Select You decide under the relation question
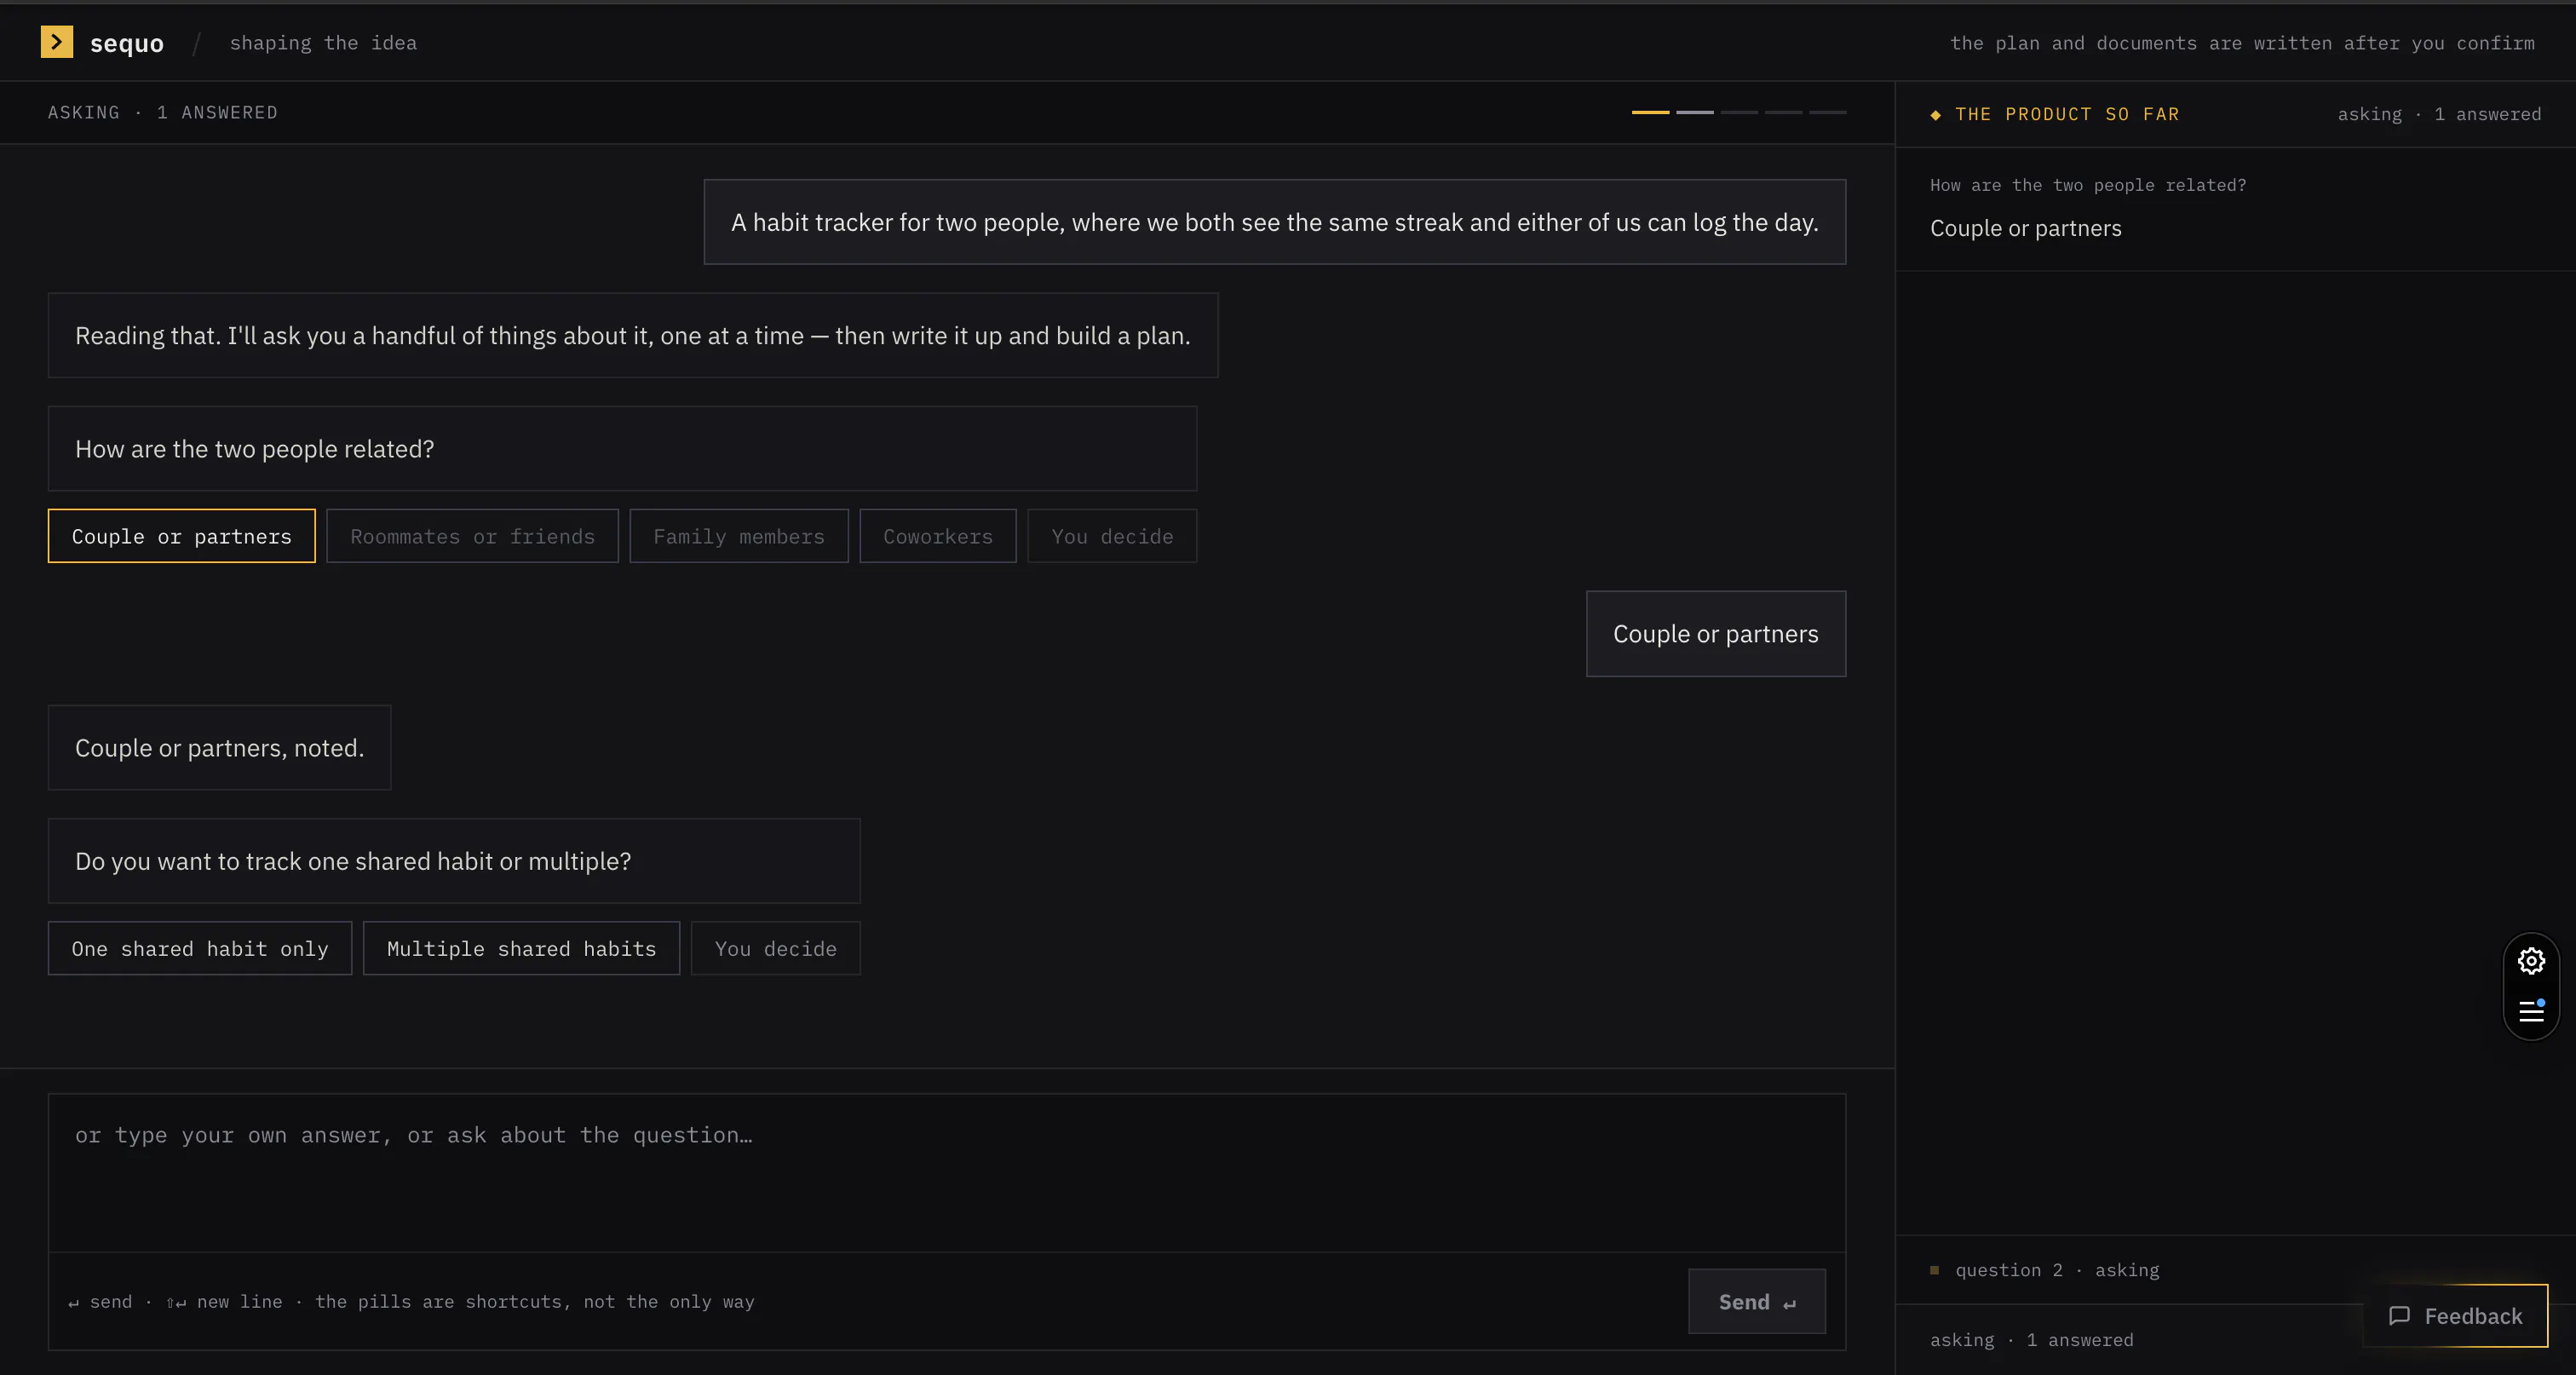 1112,536
